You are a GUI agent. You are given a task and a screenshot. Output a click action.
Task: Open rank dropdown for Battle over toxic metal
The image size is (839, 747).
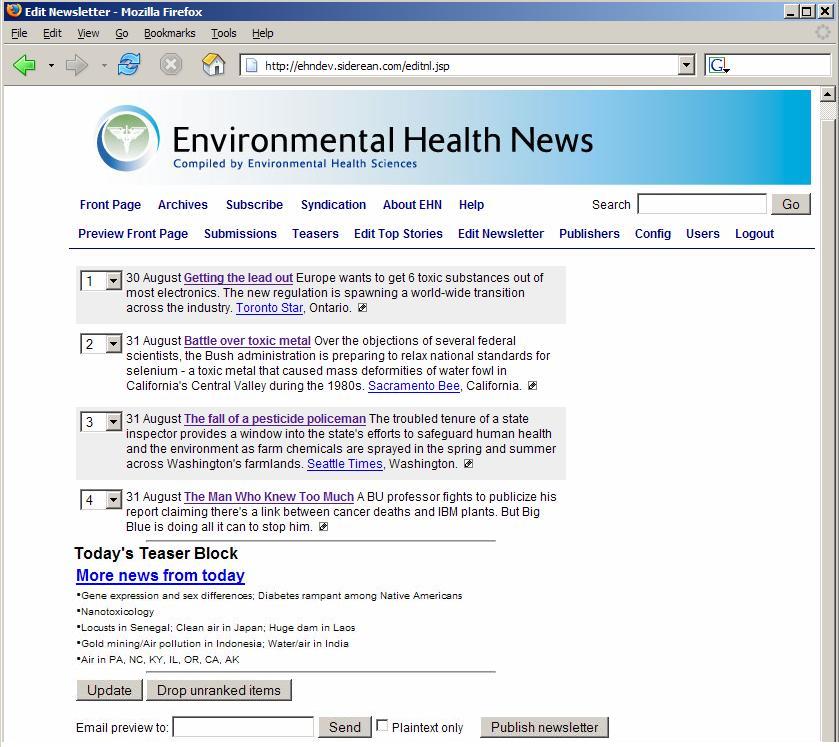(113, 345)
